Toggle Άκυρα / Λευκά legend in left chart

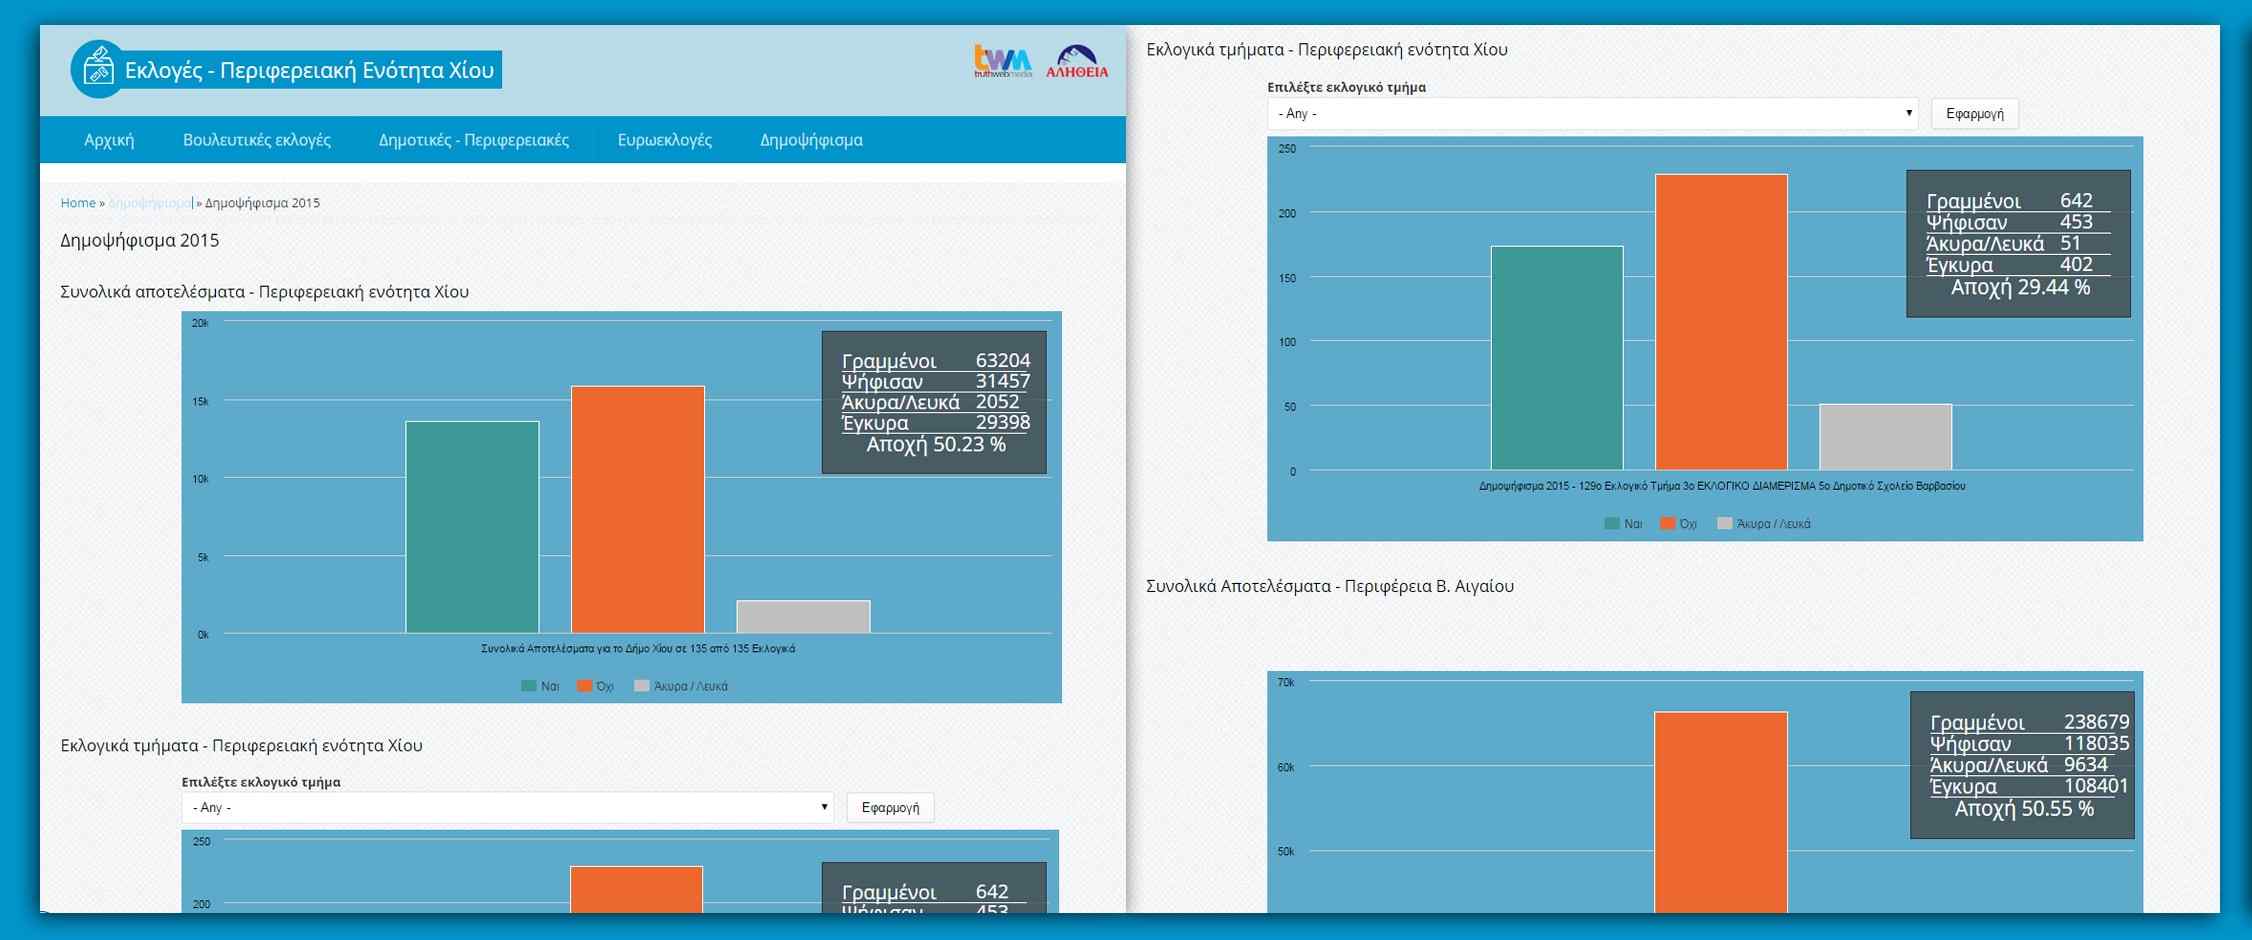point(681,686)
